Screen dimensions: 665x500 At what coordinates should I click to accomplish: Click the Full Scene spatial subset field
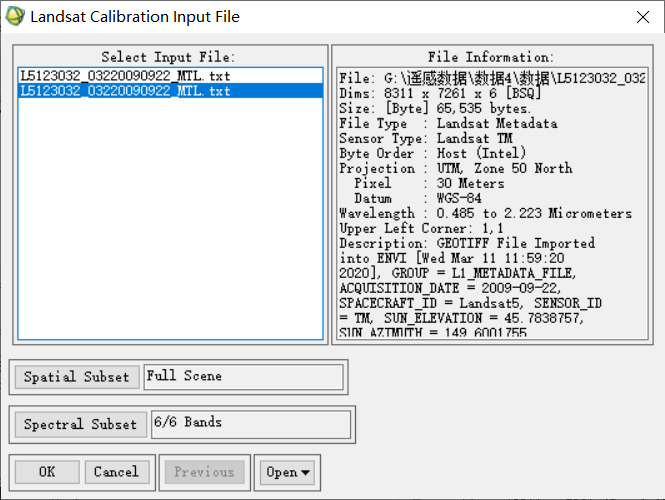243,377
